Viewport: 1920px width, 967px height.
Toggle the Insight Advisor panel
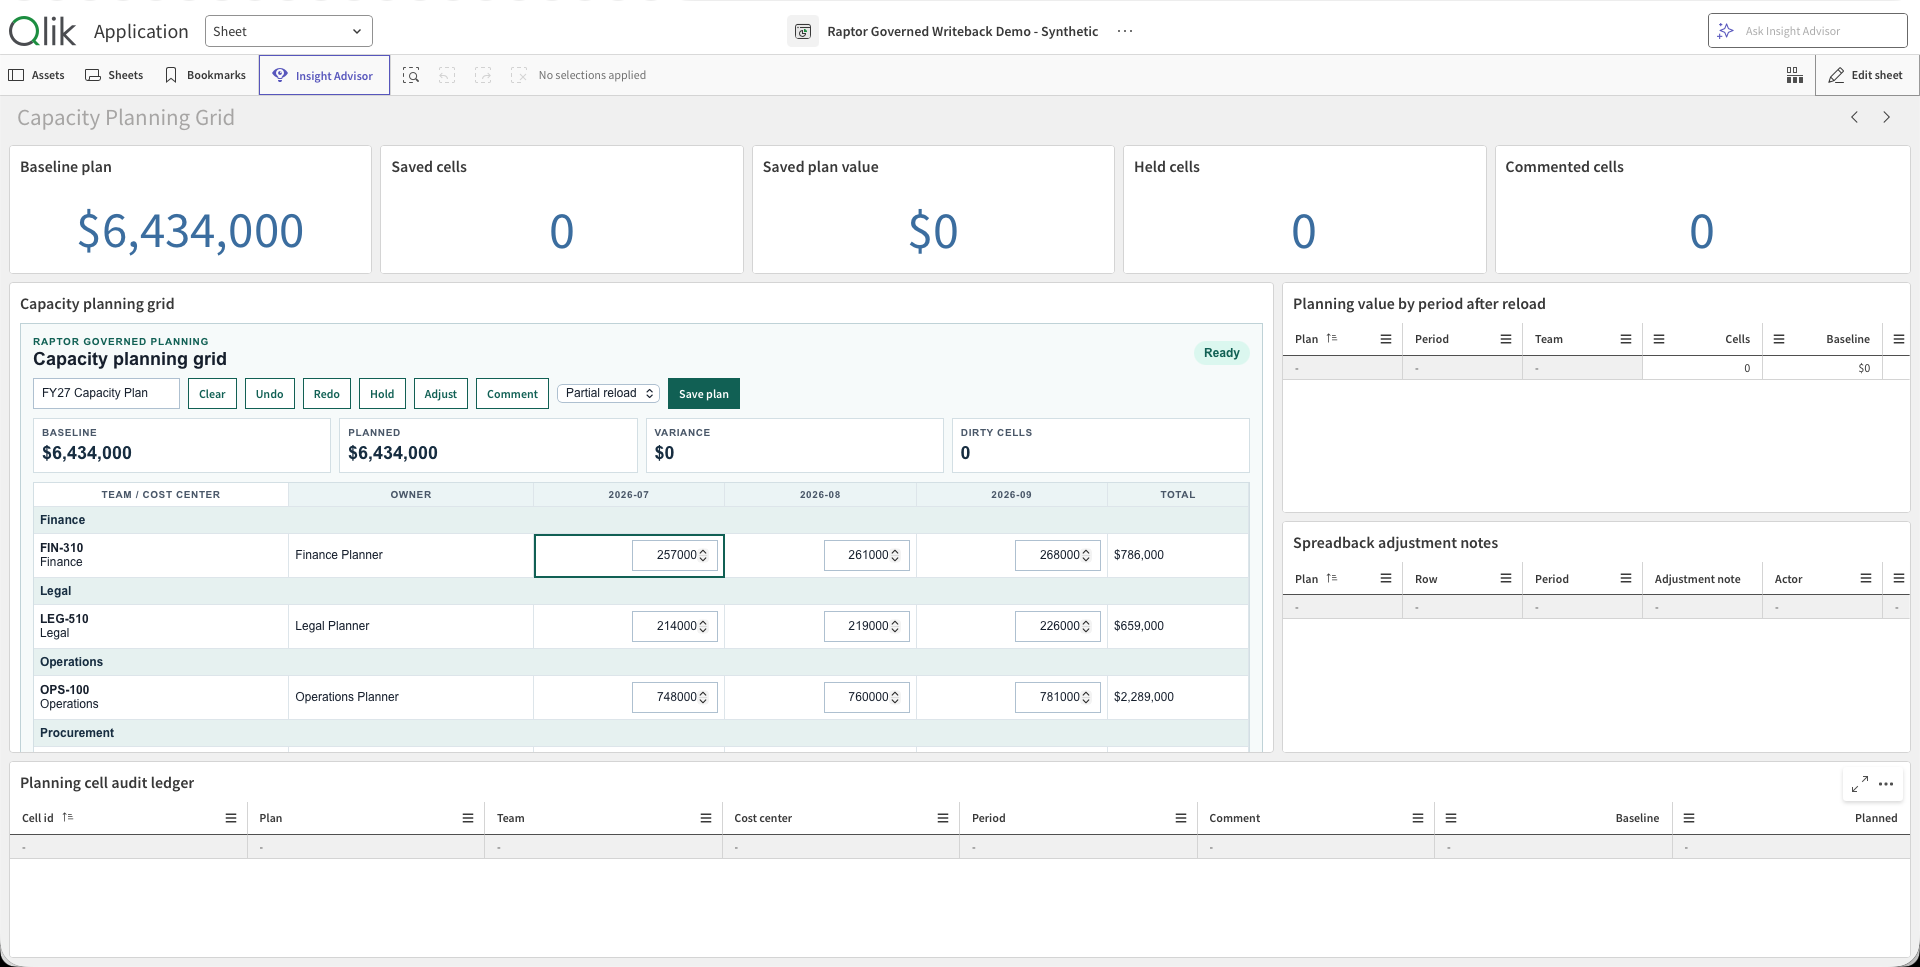click(x=324, y=75)
